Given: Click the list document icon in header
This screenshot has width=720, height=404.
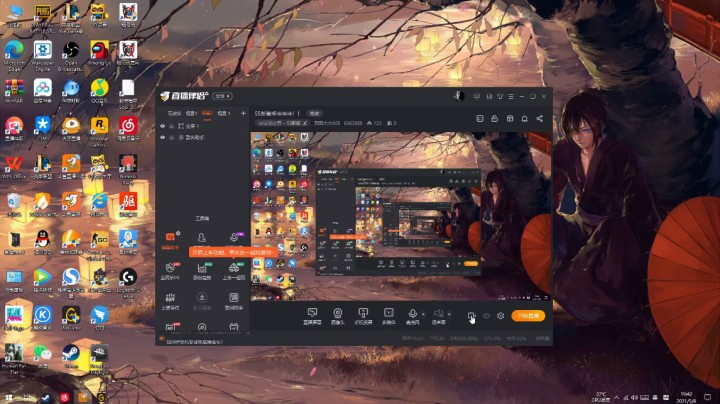Looking at the screenshot, I should (480, 118).
